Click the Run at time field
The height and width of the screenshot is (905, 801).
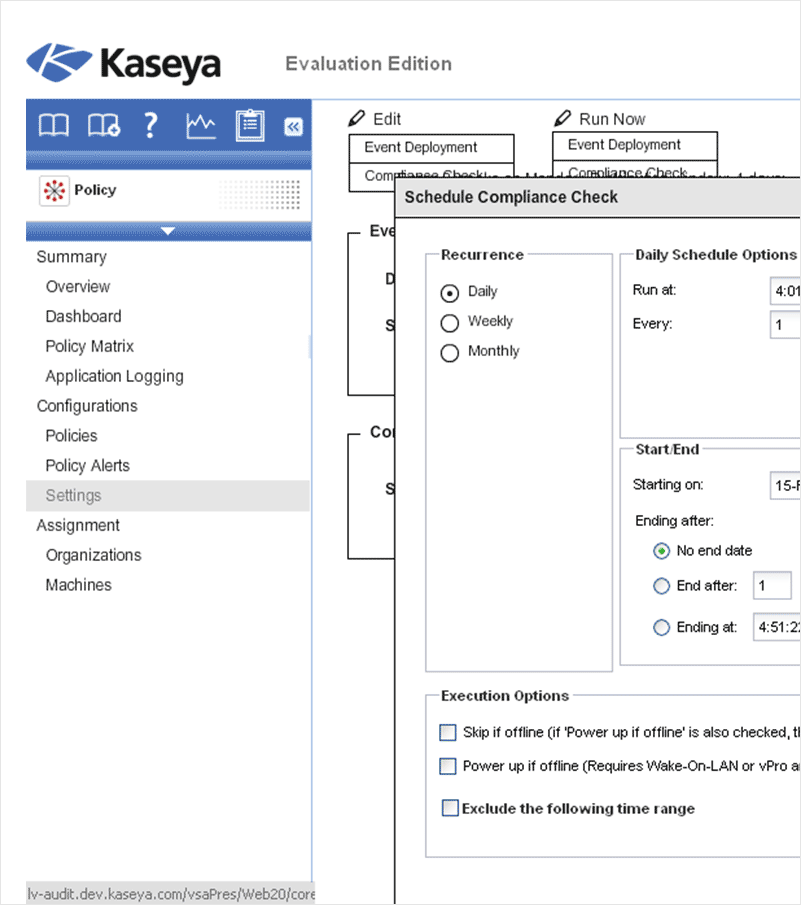(x=785, y=291)
